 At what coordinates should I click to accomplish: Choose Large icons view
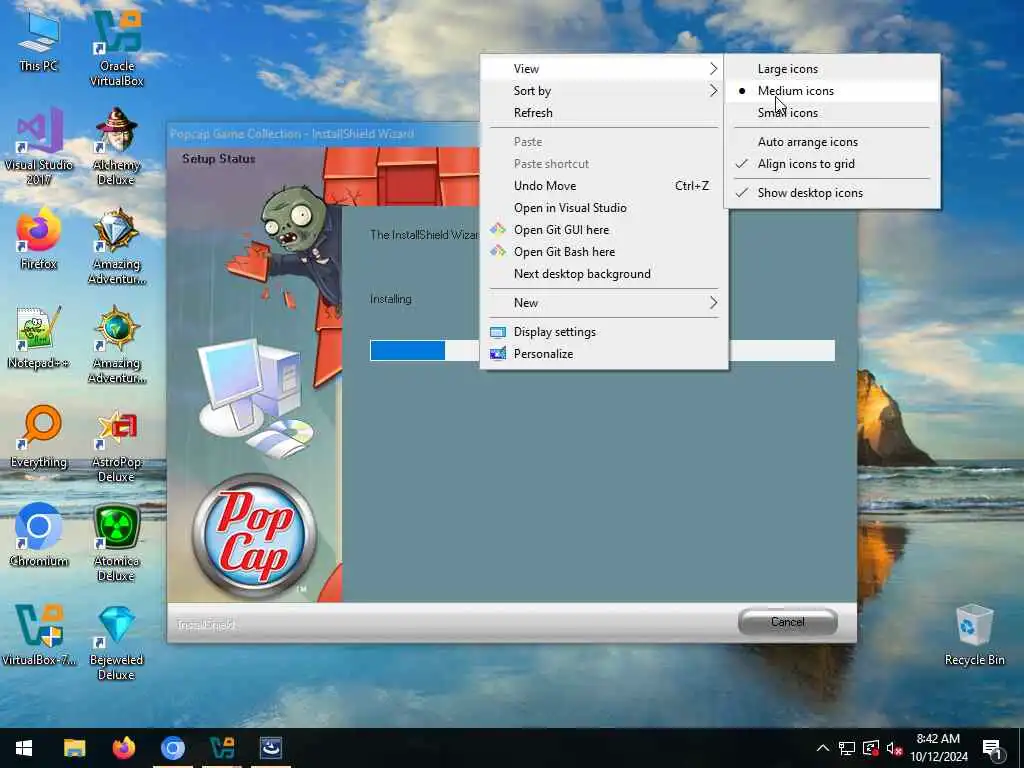click(x=833, y=69)
